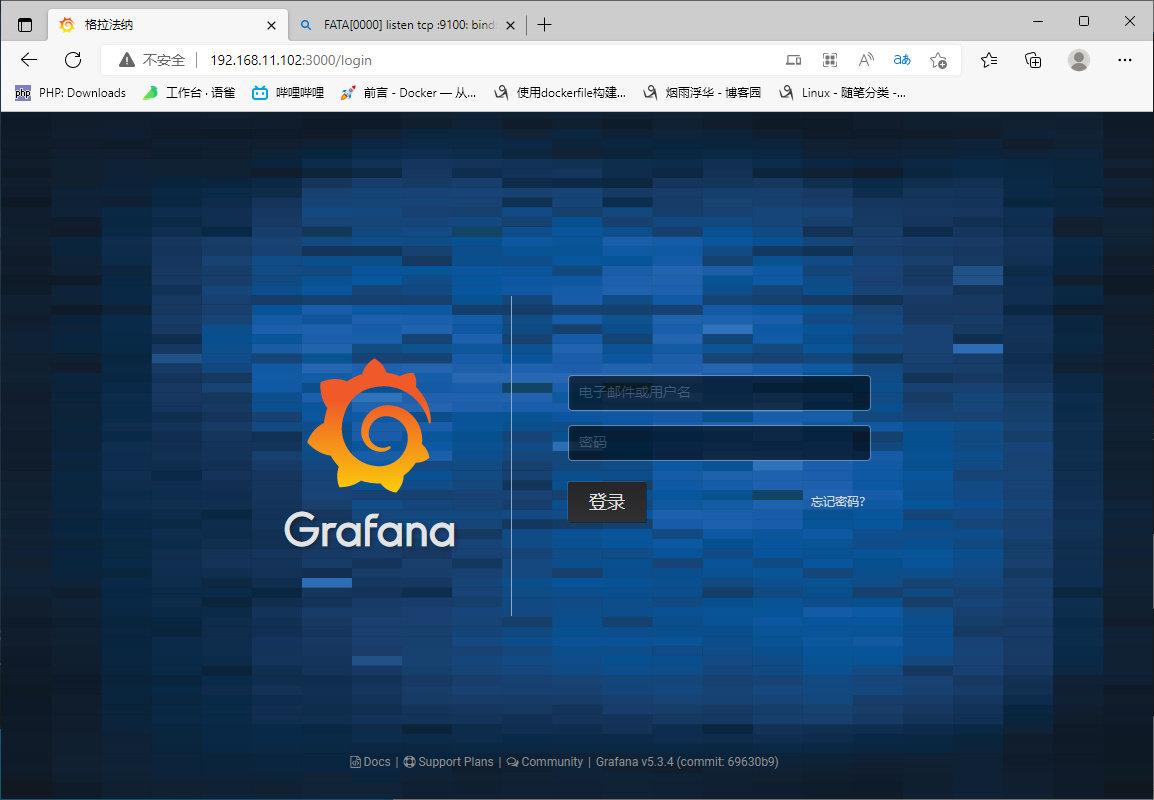Open PHP: Downloads bookmark
This screenshot has height=800, width=1154.
(x=71, y=93)
